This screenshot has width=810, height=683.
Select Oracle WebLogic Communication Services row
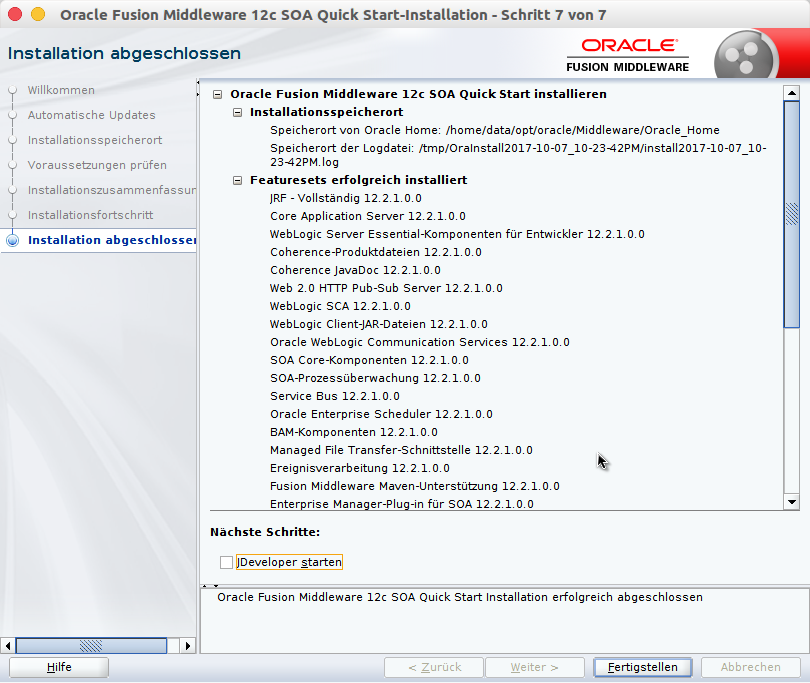pos(419,343)
